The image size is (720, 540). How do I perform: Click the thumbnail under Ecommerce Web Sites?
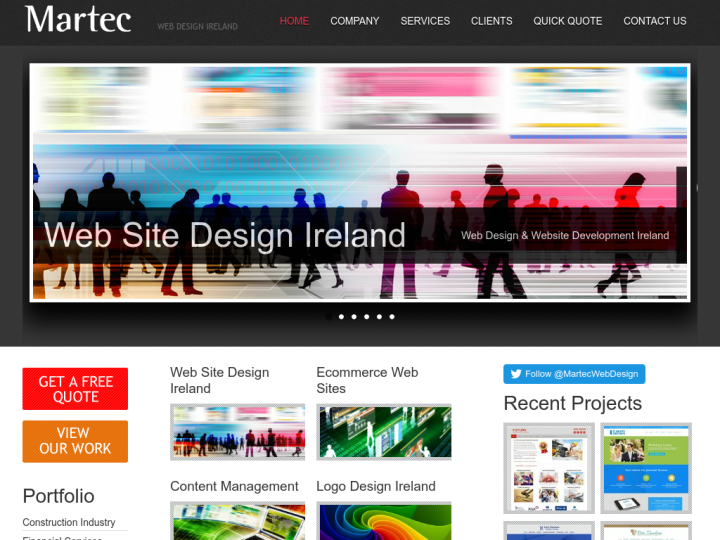(x=383, y=432)
